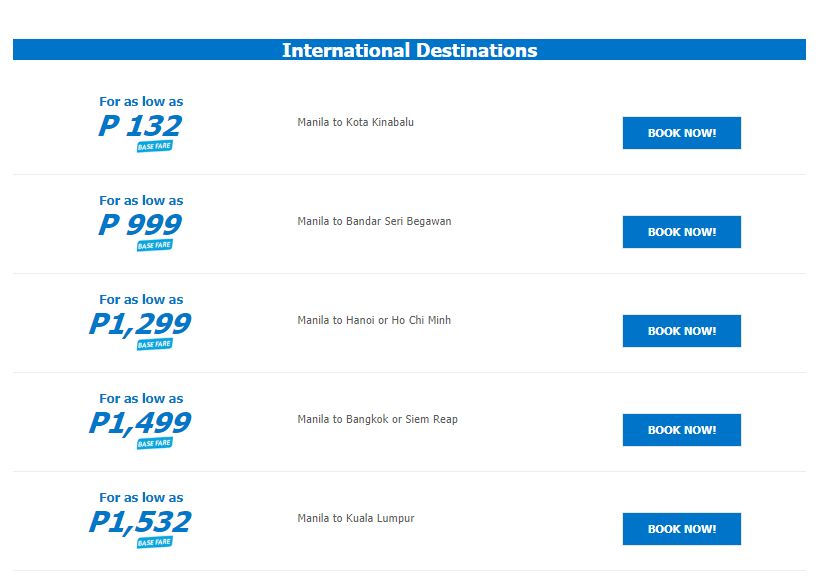Click the P1,299 fare price
Viewport: 829px width, 577px height.
click(140, 324)
